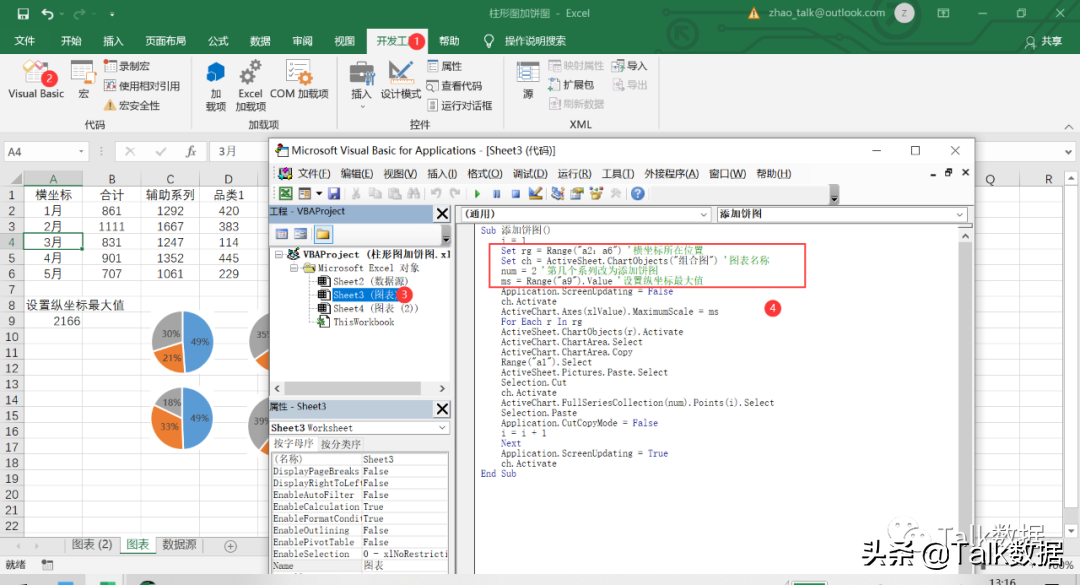The image size is (1080, 585).
Task: Open the 帮助 ribbon tab
Action: click(449, 41)
